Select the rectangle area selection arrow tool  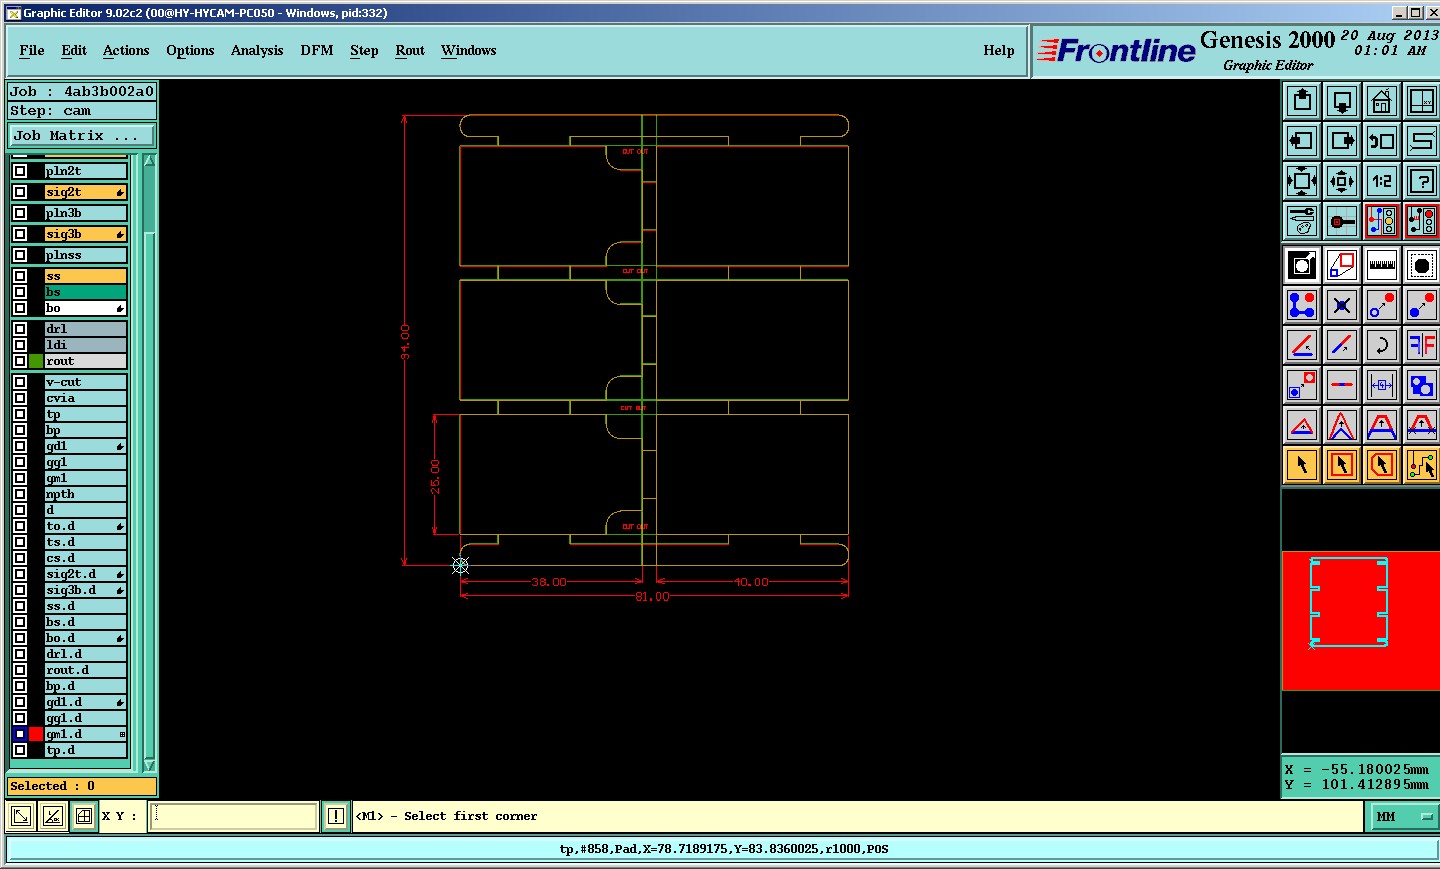[x=1342, y=465]
